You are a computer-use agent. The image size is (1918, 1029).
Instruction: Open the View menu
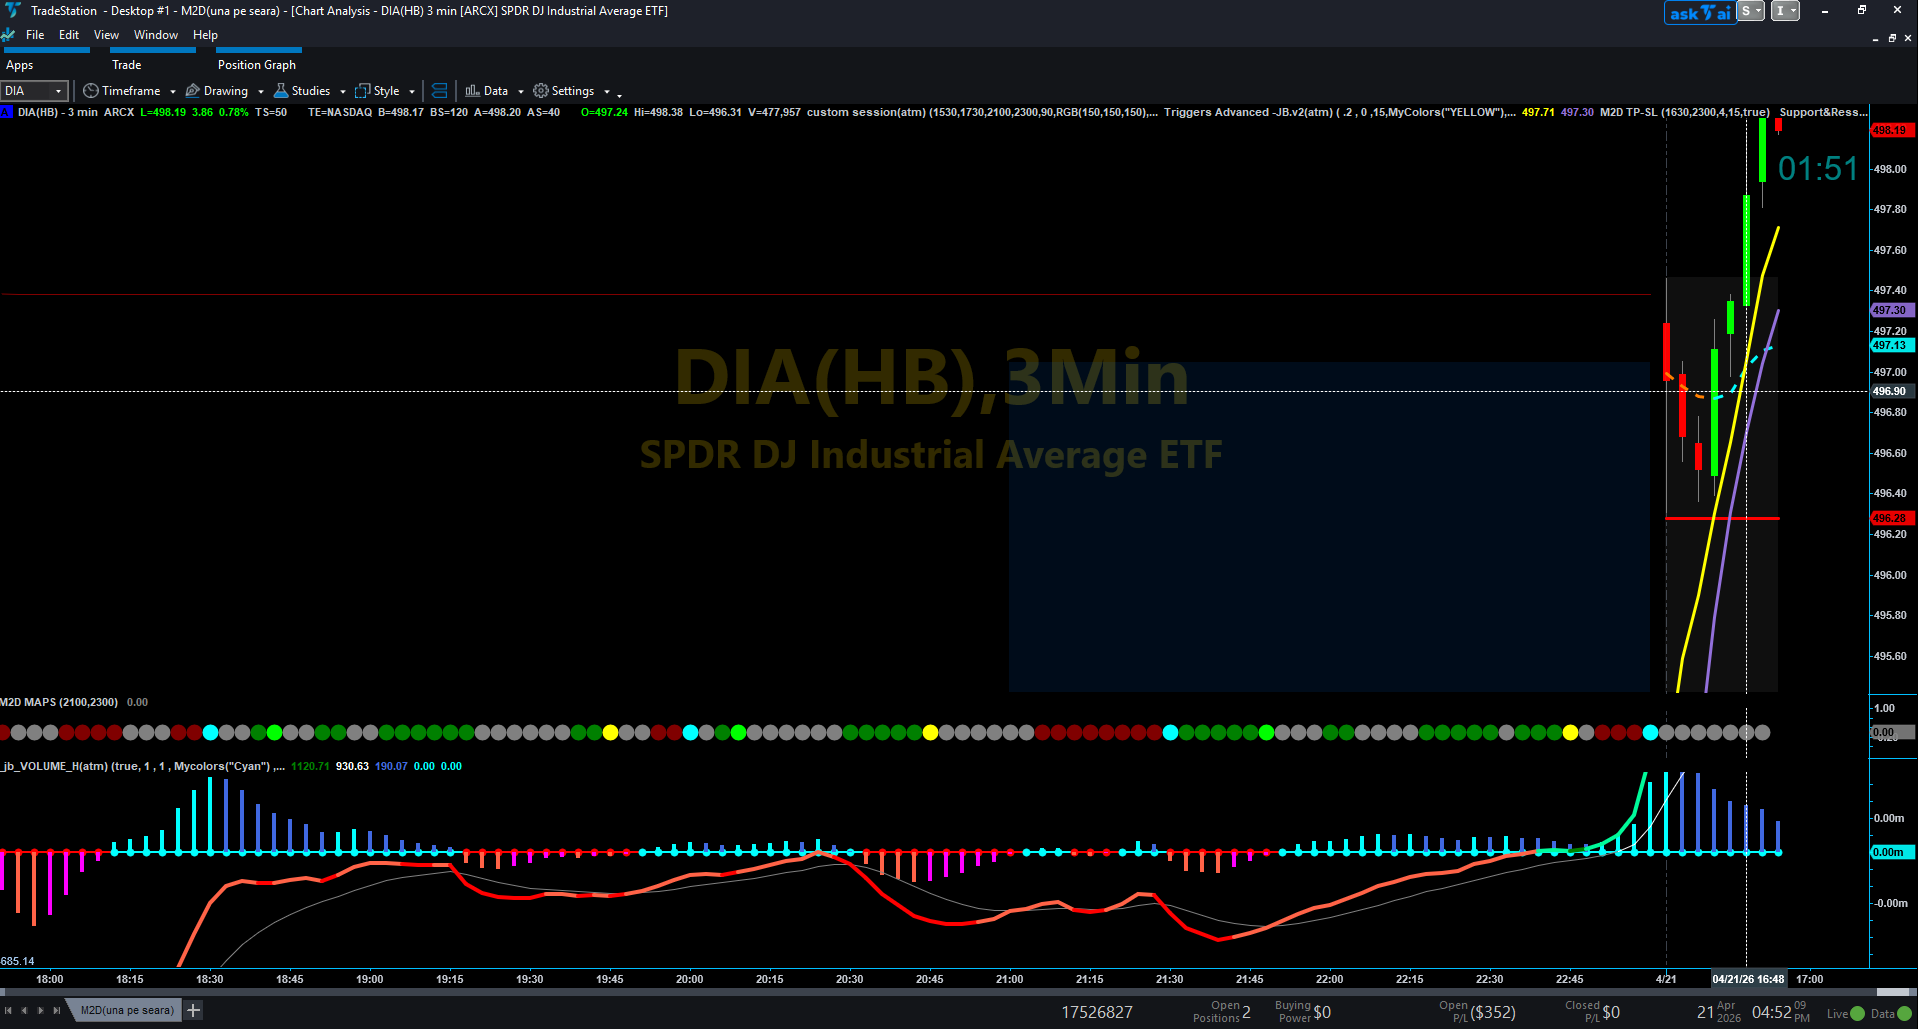click(106, 35)
